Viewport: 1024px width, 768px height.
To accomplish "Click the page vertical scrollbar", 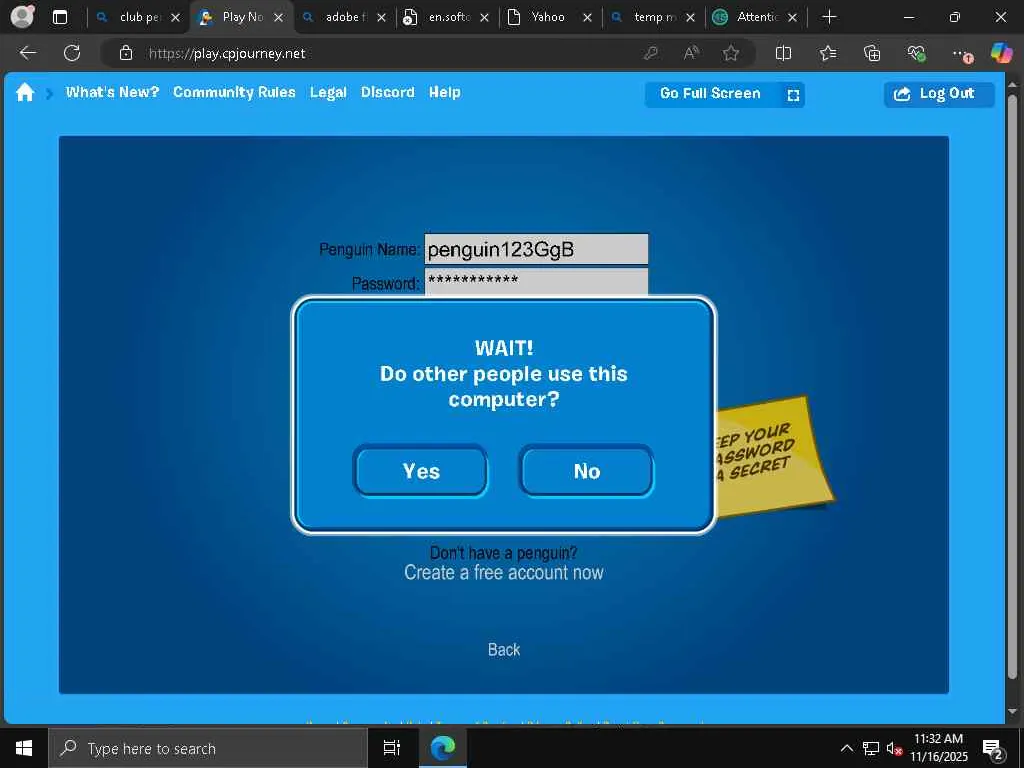I will tap(1012, 385).
